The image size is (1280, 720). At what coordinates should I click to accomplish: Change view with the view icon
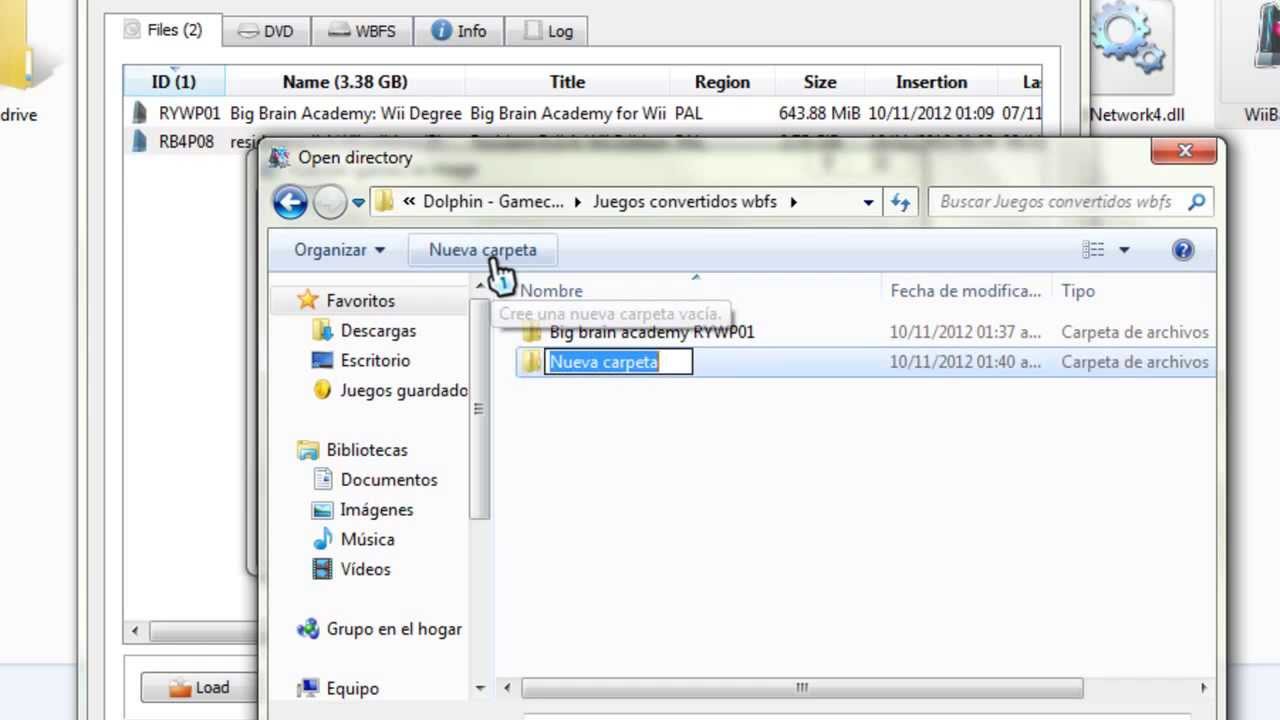[1093, 250]
